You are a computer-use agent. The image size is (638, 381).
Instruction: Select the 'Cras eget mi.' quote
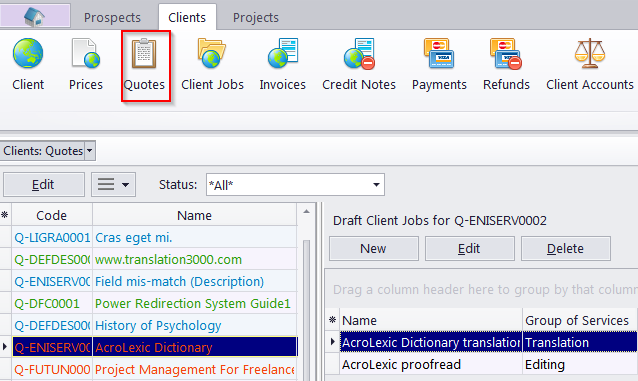tap(195, 237)
